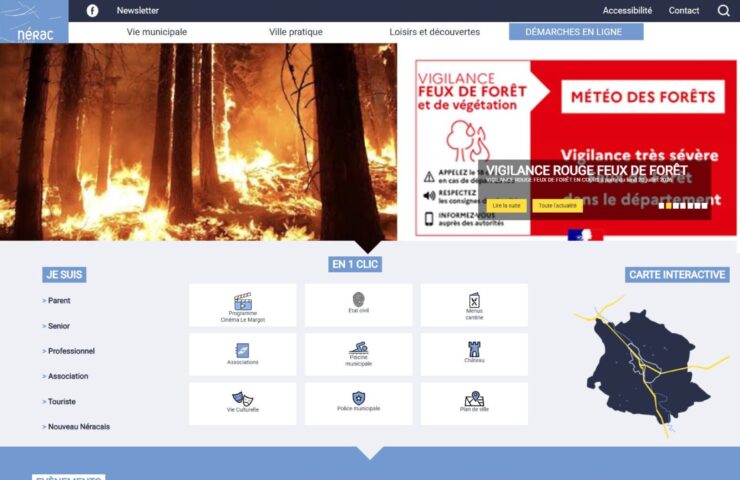Viewport: 740px width, 480px height.
Task: Open the Plan de ville map tile
Action: (x=474, y=404)
